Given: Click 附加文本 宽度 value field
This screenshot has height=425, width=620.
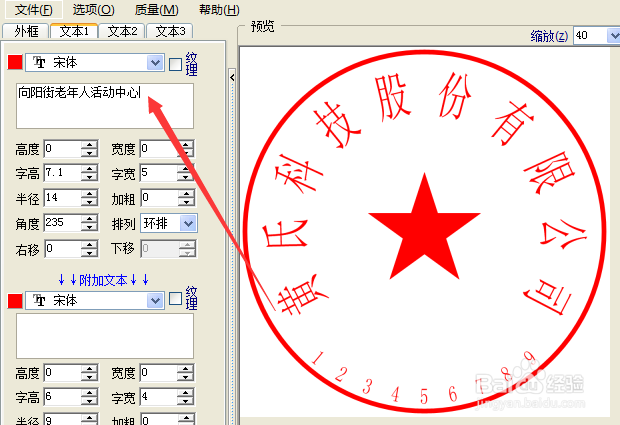Looking at the screenshot, I should click(x=159, y=372).
